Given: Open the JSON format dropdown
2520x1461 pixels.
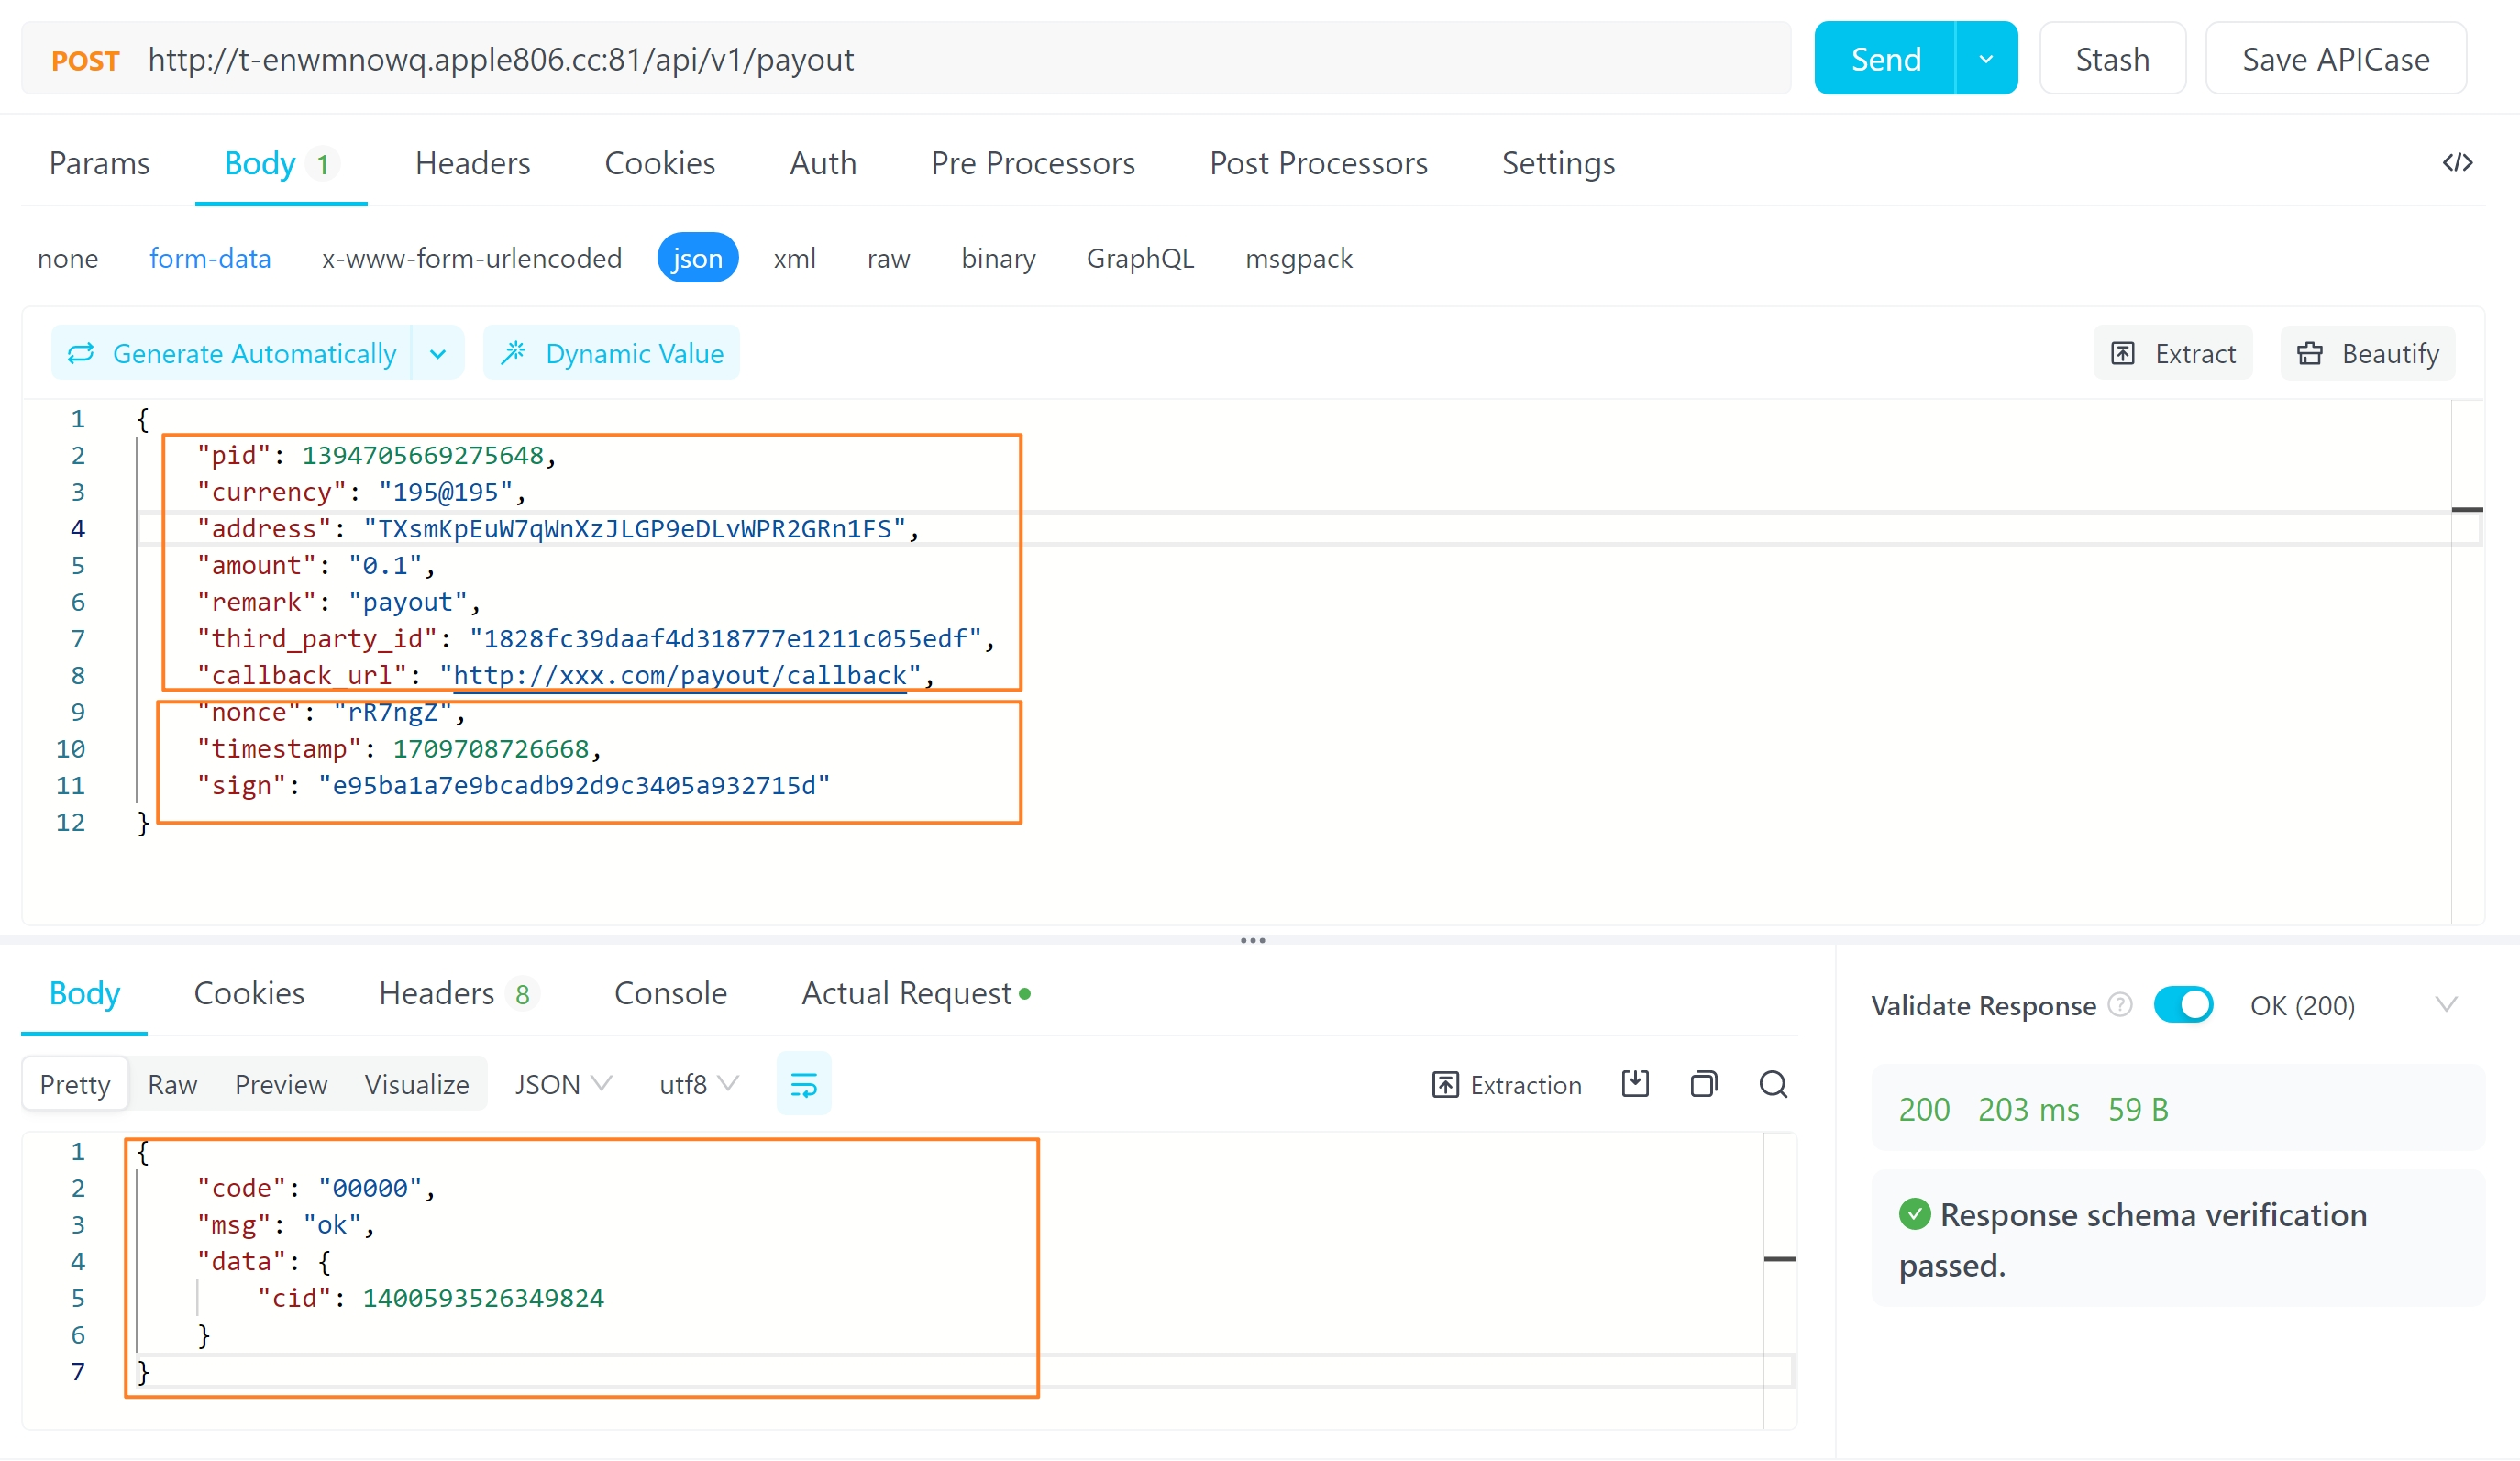Looking at the screenshot, I should point(562,1084).
